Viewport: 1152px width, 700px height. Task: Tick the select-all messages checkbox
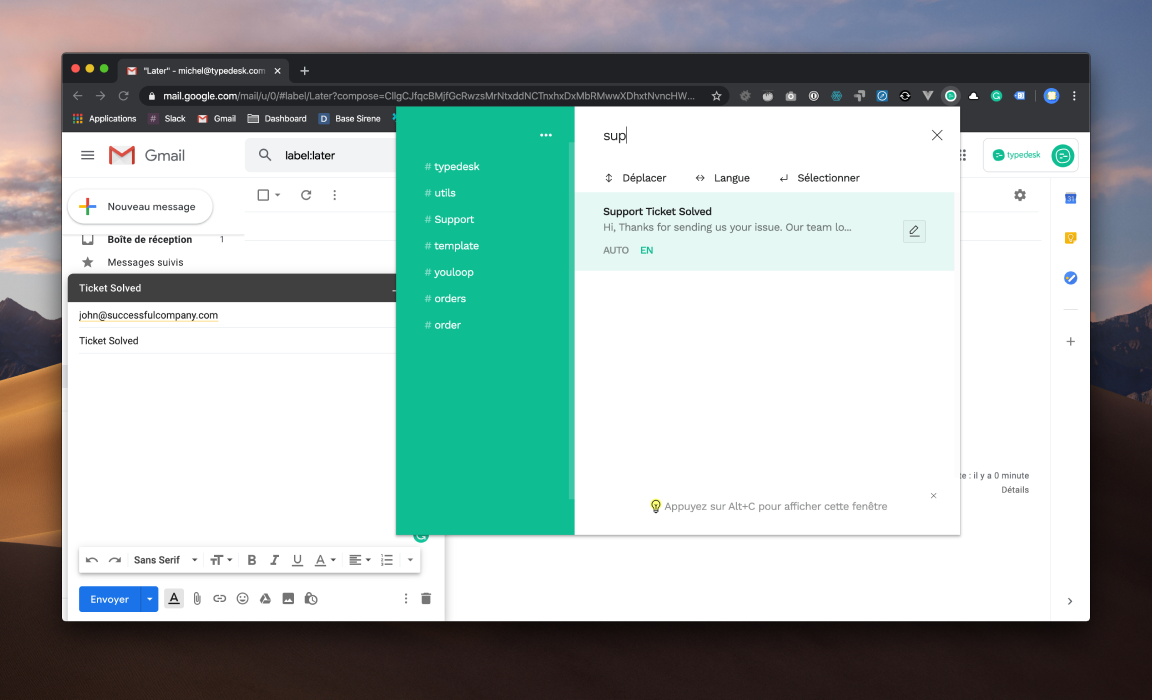pyautogui.click(x=263, y=195)
